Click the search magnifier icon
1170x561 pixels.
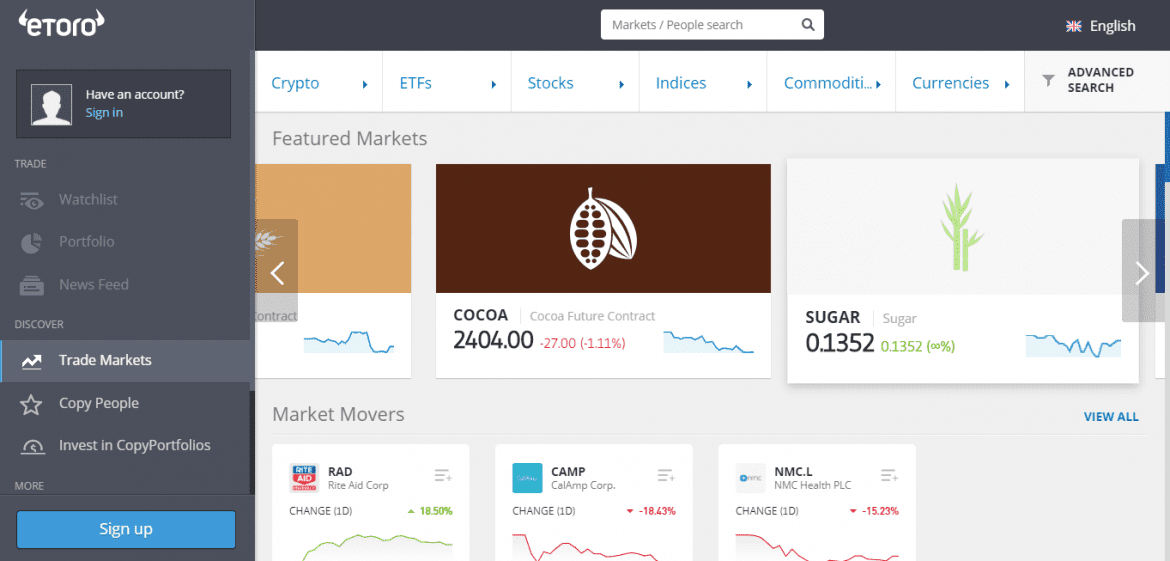pos(808,25)
